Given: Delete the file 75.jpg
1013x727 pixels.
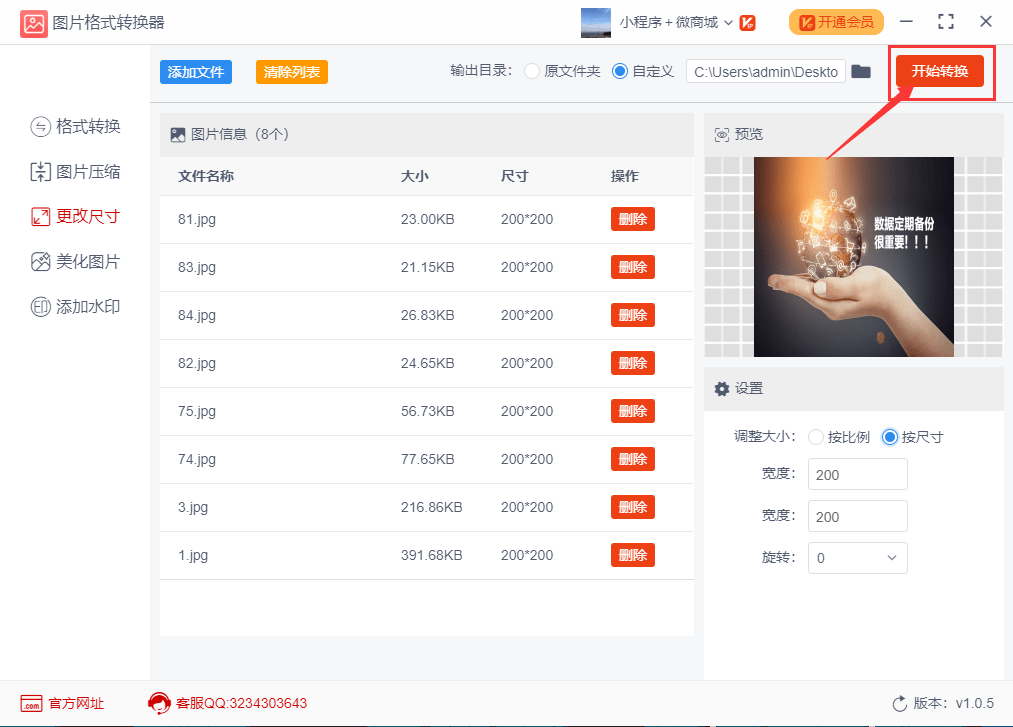Looking at the screenshot, I should (x=632, y=411).
